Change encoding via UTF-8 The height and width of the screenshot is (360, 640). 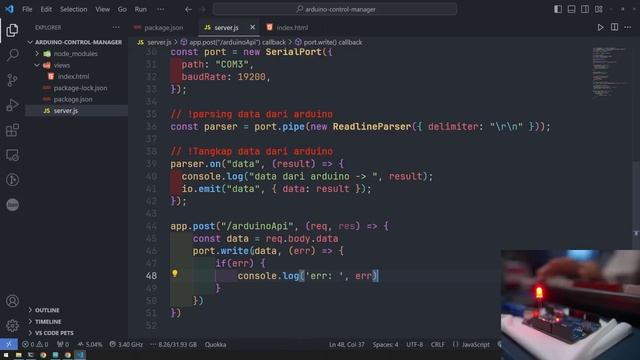click(414, 344)
